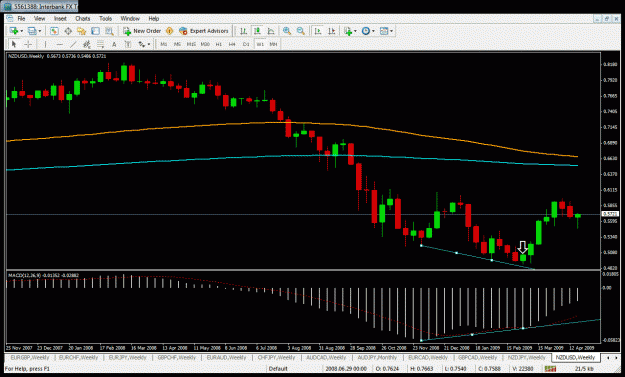
Task: Open the Profiles toolbar icon
Action: 32,31
